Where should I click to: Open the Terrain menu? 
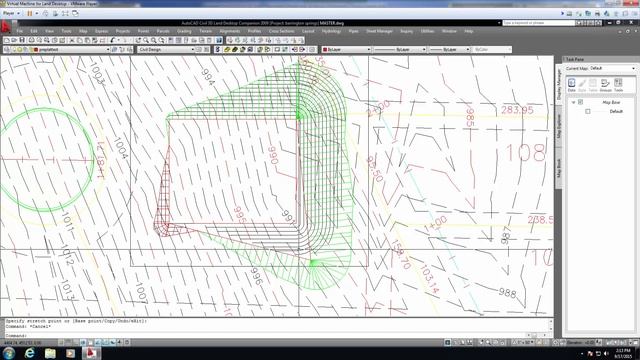(x=205, y=31)
